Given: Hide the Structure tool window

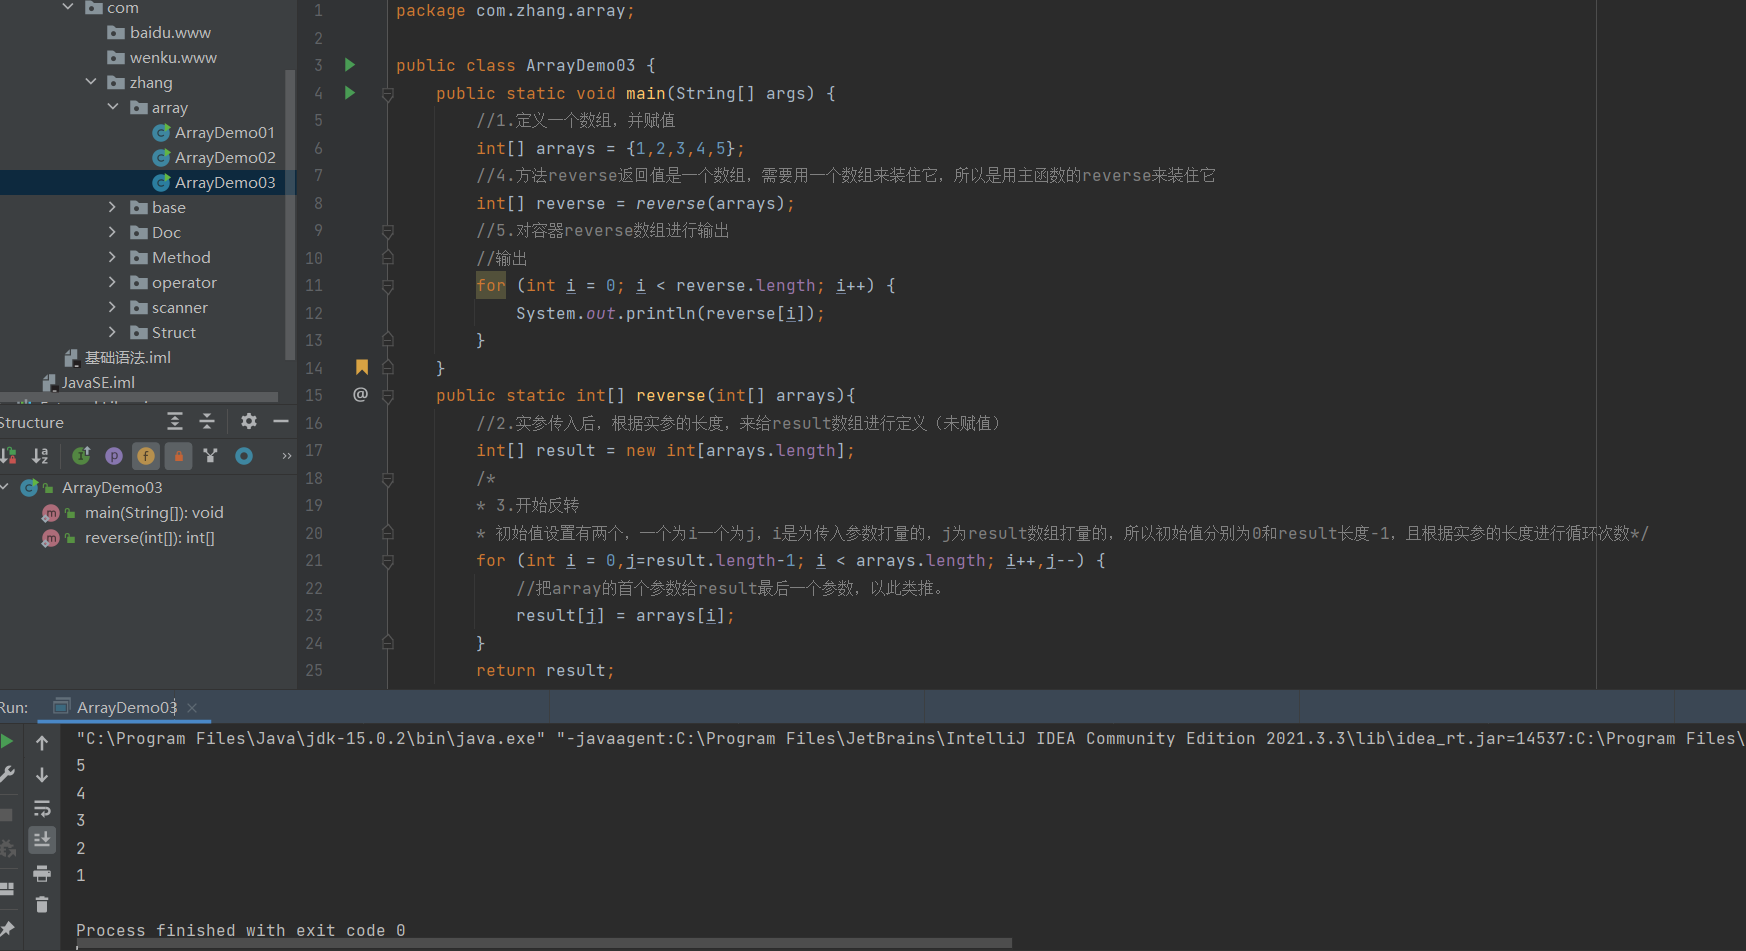Looking at the screenshot, I should pyautogui.click(x=281, y=421).
